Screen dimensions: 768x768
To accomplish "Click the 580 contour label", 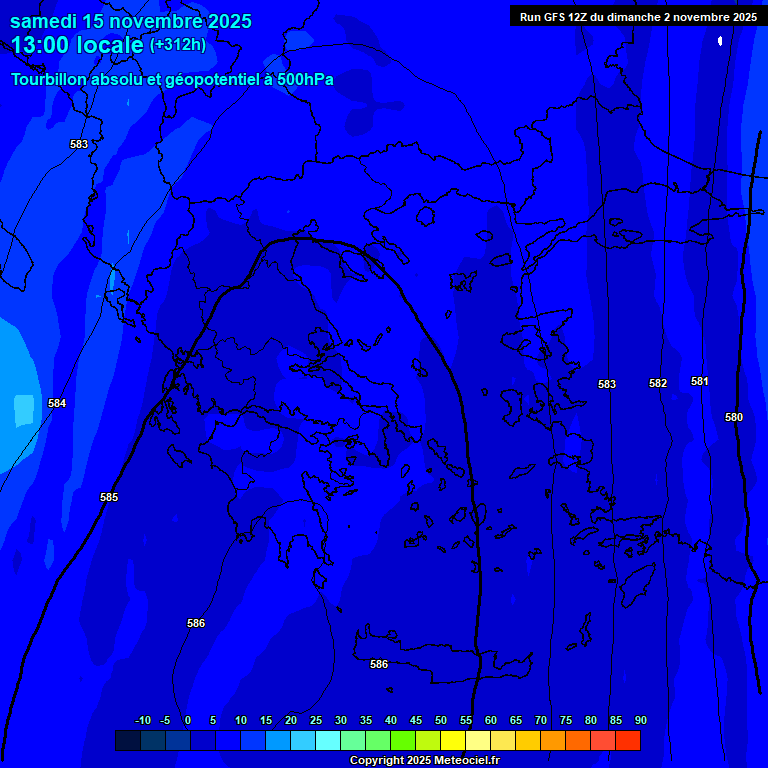I will point(734,417).
